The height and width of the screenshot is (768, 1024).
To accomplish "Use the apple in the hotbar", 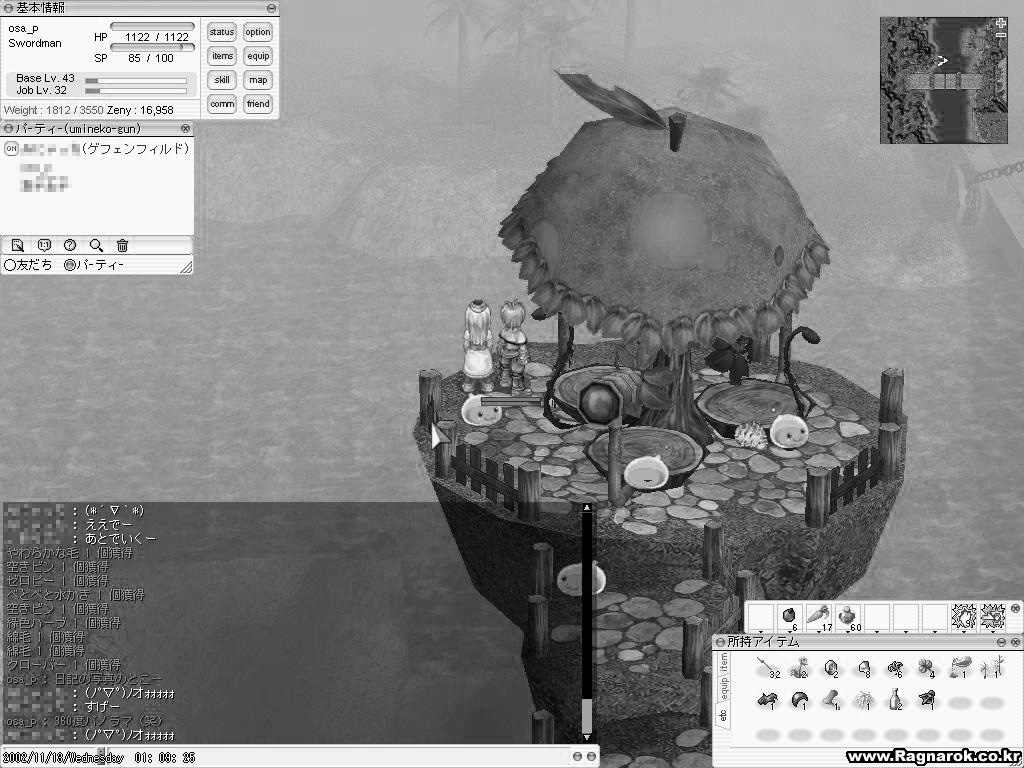I will click(789, 616).
